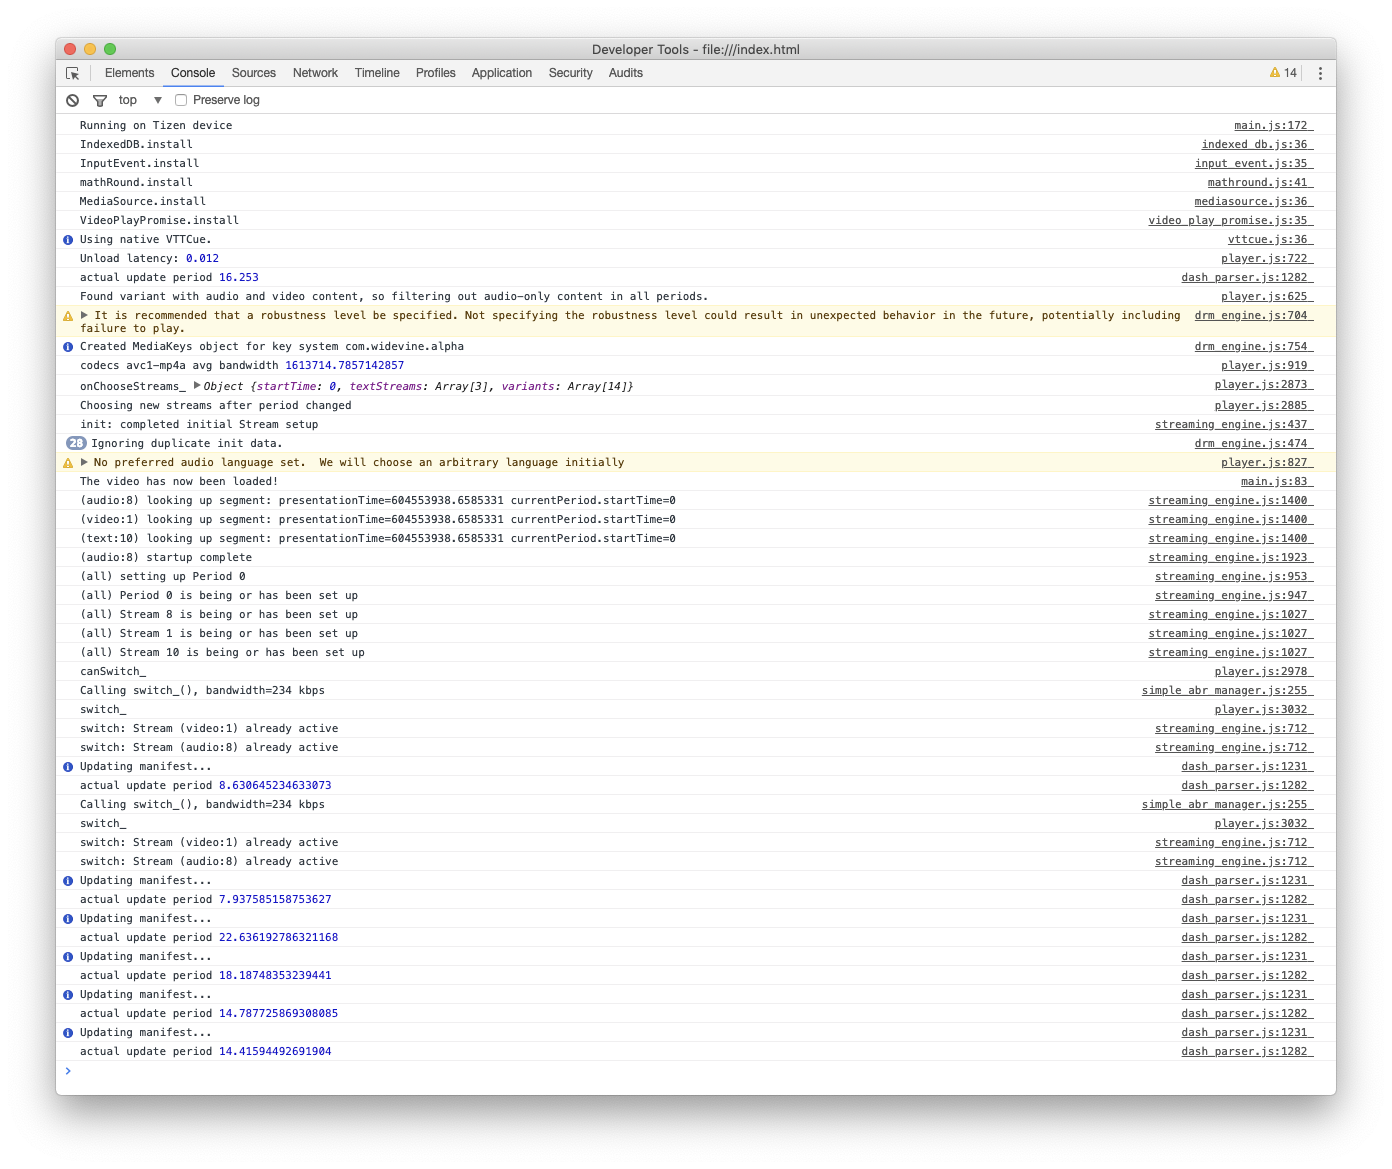1392x1169 pixels.
Task: Click info icon beside 'Created MediaKeys object'
Action: pos(68,347)
